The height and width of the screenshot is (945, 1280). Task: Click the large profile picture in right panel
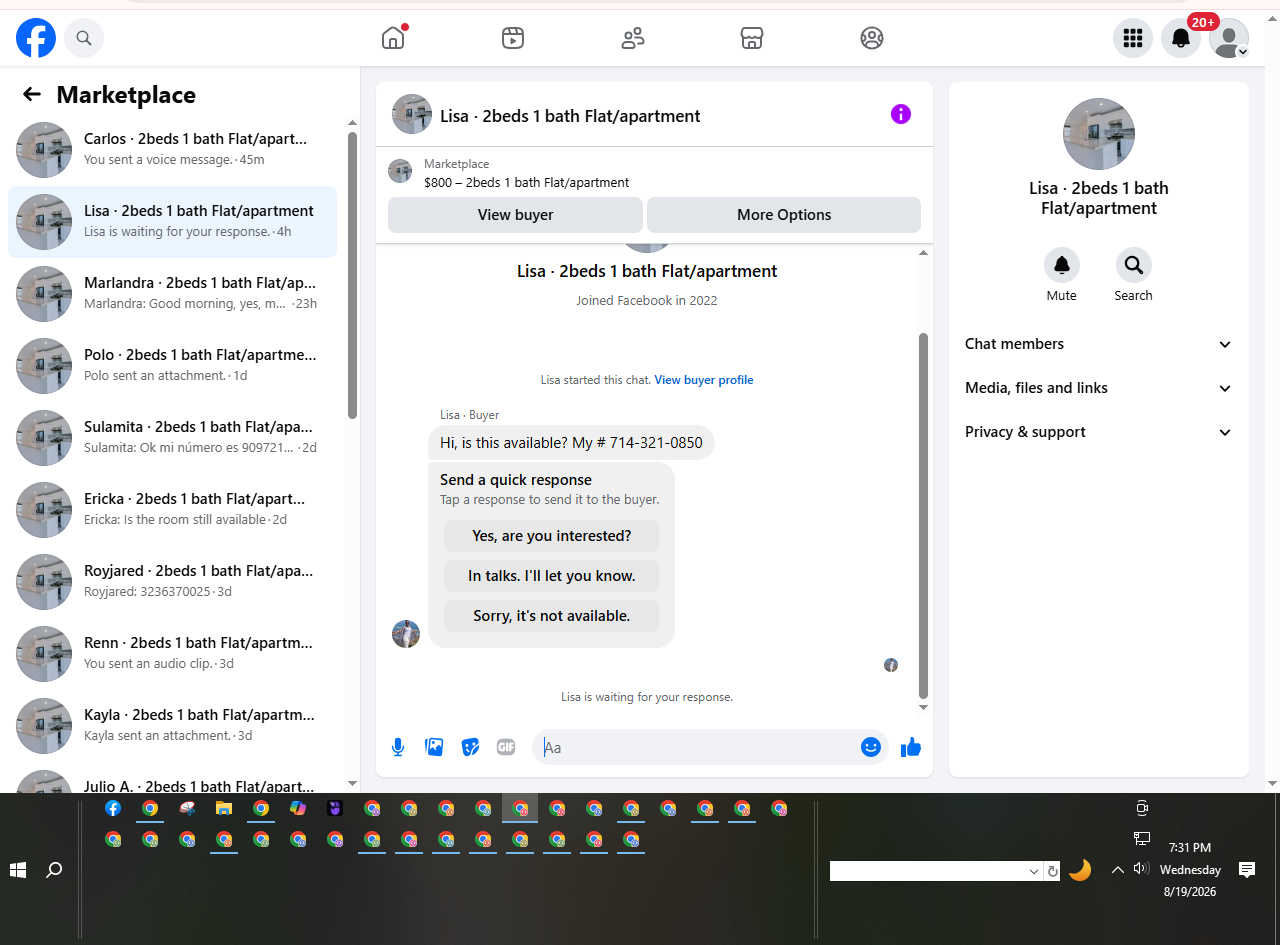[x=1099, y=134]
